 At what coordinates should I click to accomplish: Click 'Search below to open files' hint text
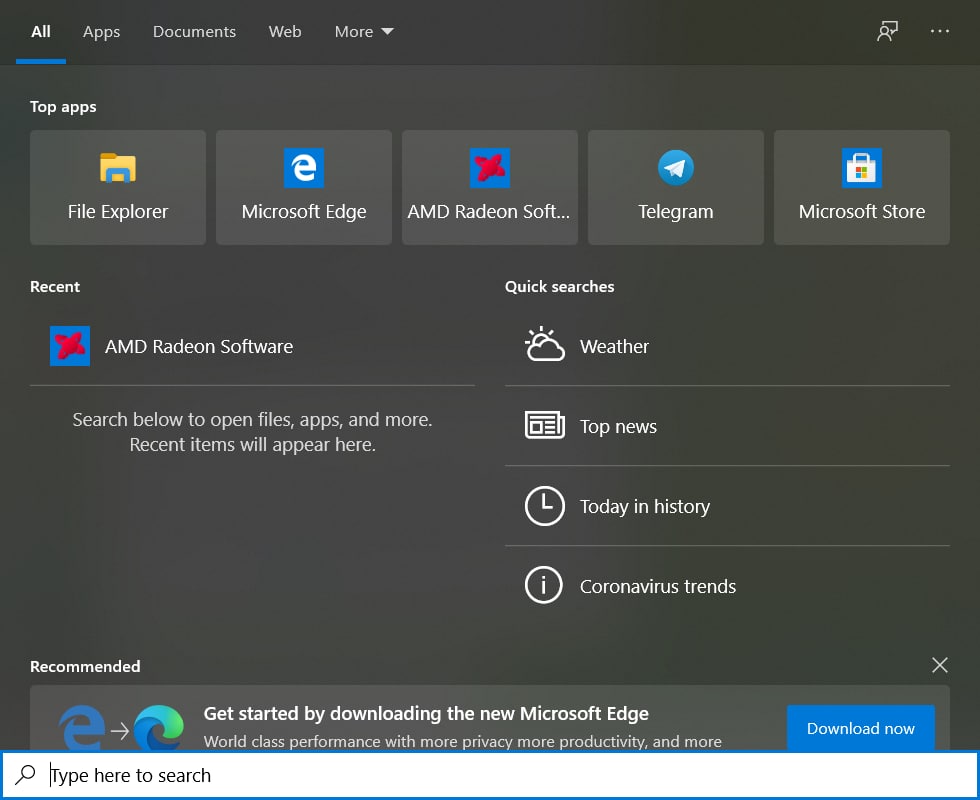252,432
